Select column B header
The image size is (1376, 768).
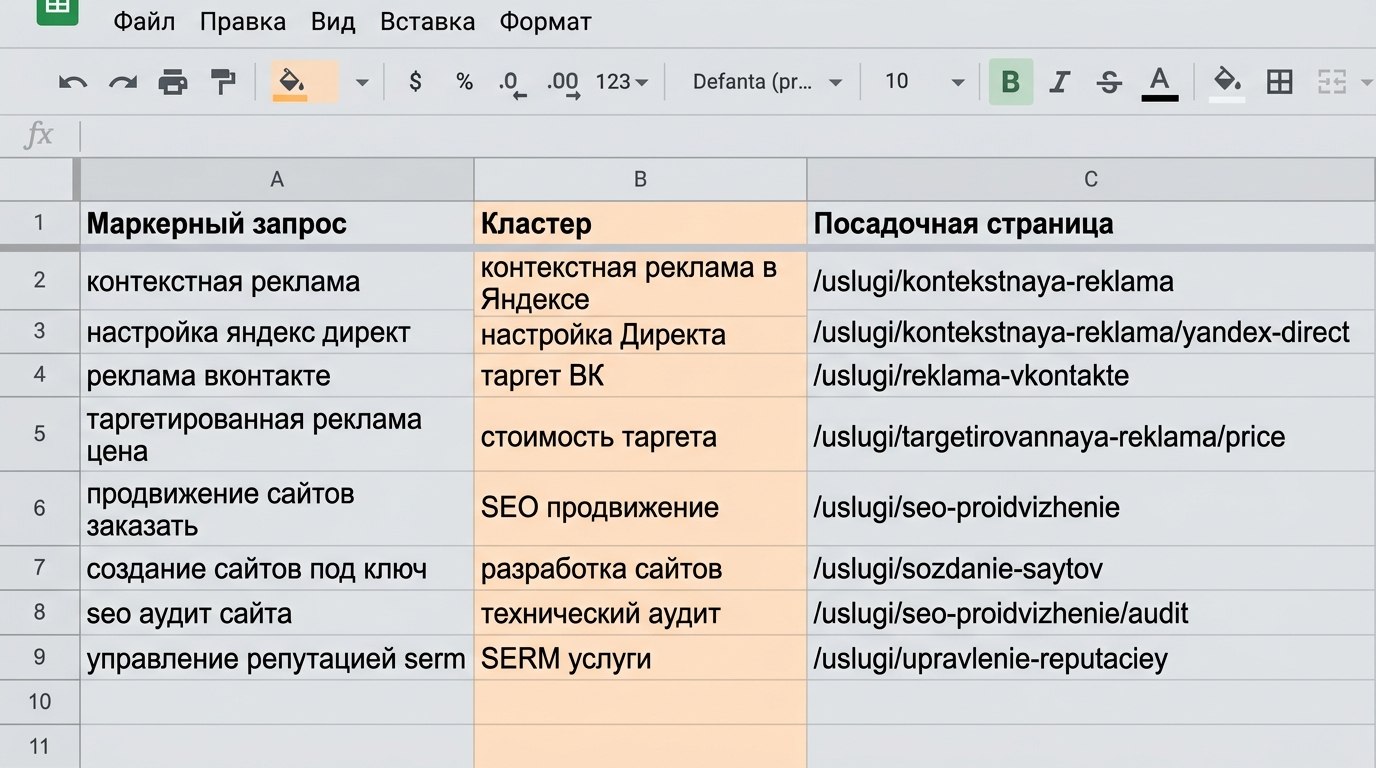click(640, 179)
